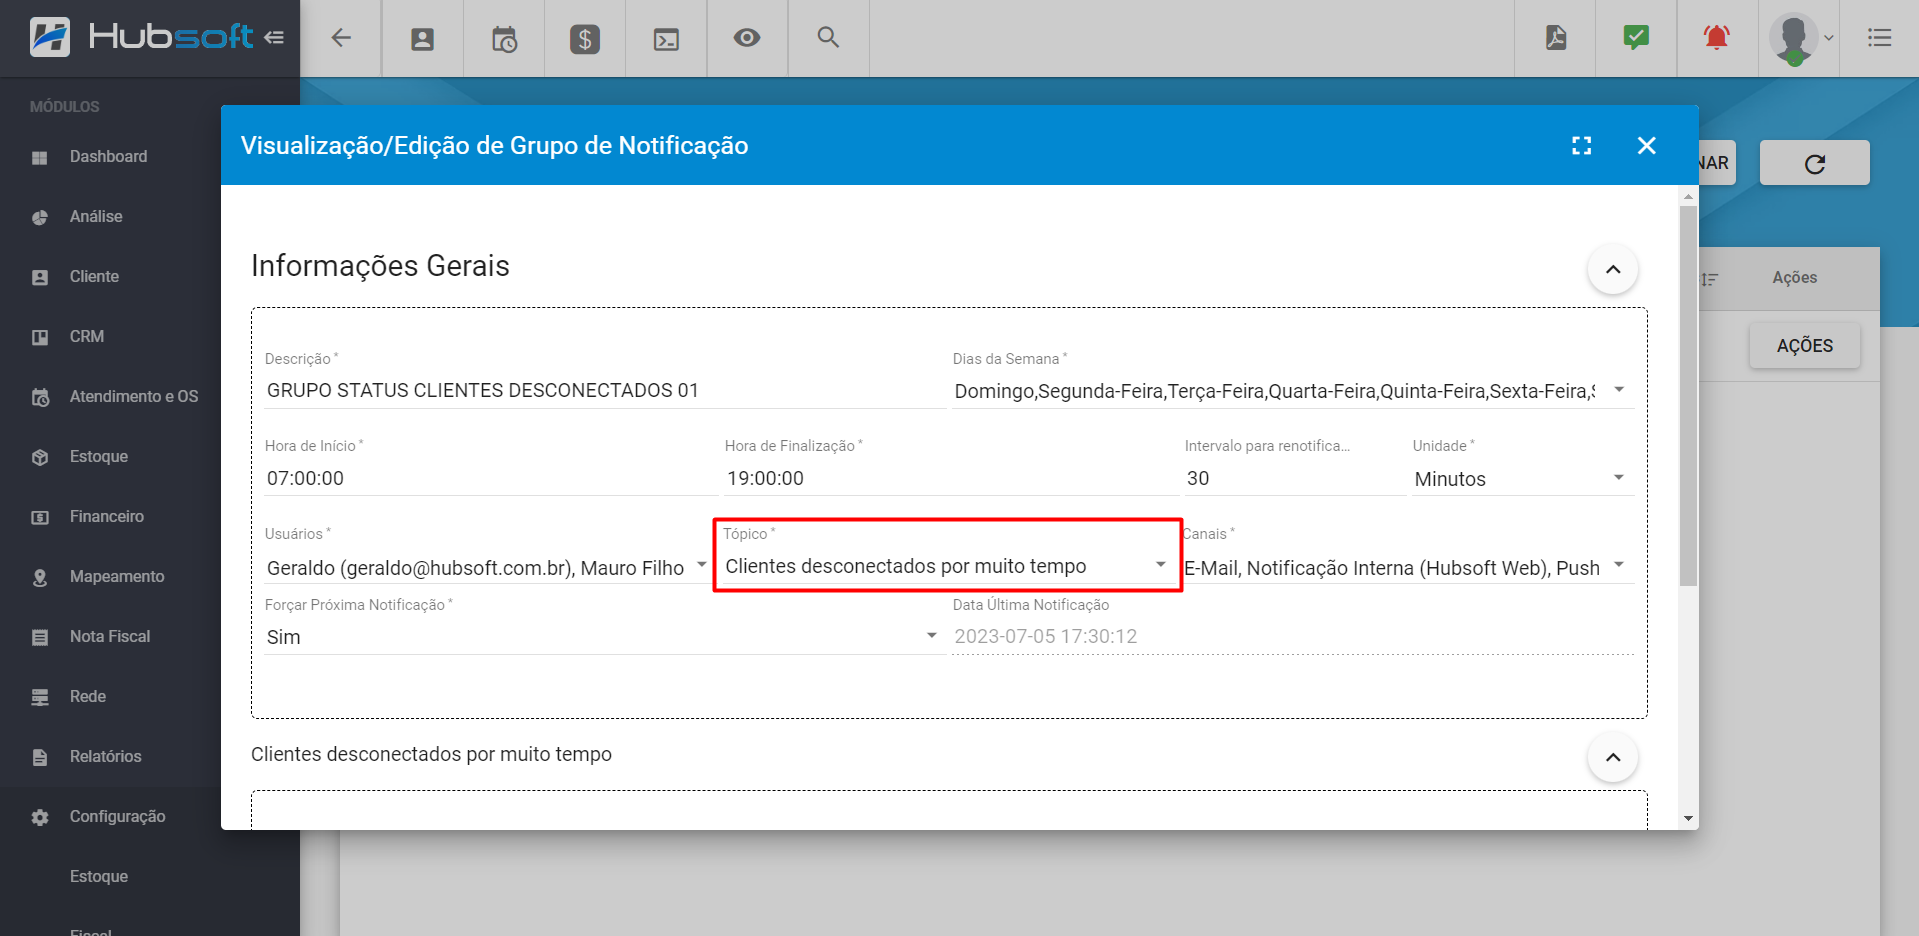The height and width of the screenshot is (936, 1919).
Task: Click the Rede server icon
Action: 40,698
